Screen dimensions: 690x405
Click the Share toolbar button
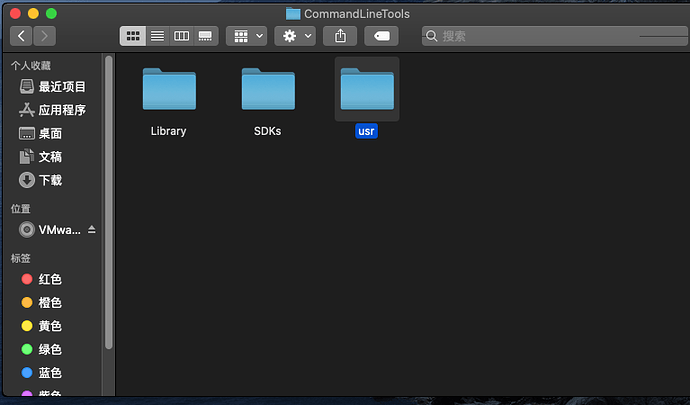coord(340,36)
